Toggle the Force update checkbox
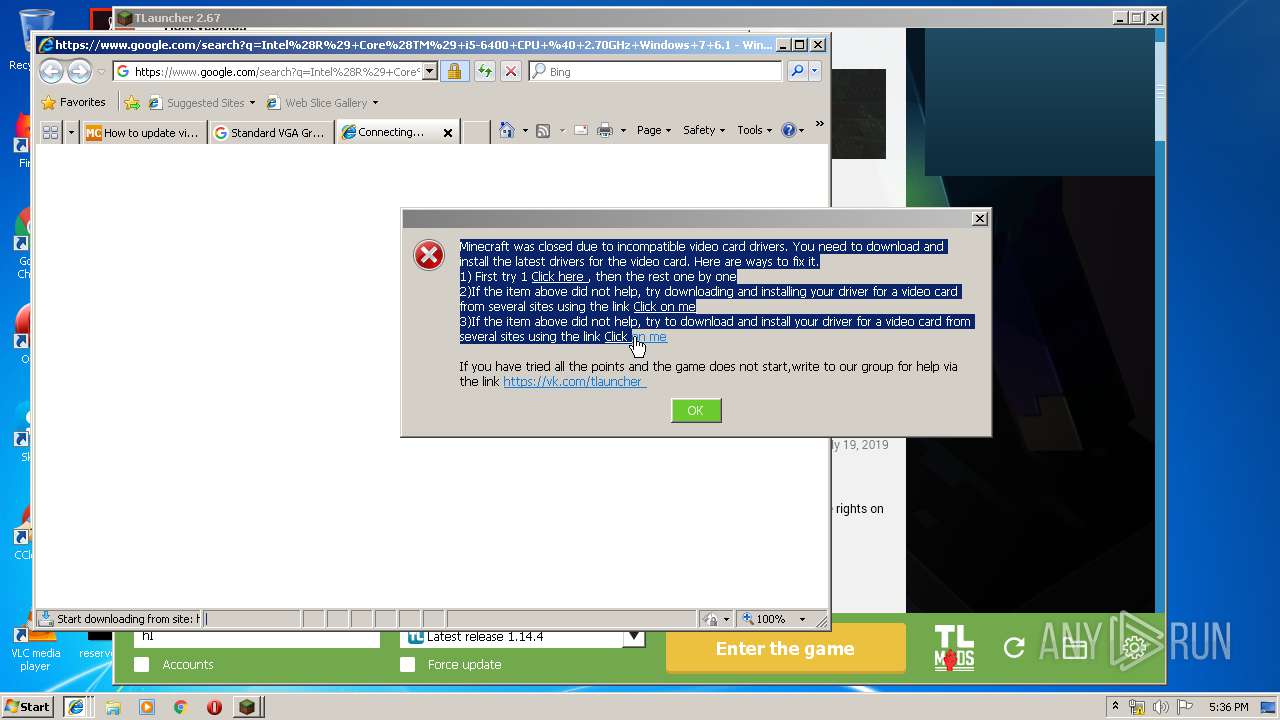The image size is (1280, 720). pos(407,664)
